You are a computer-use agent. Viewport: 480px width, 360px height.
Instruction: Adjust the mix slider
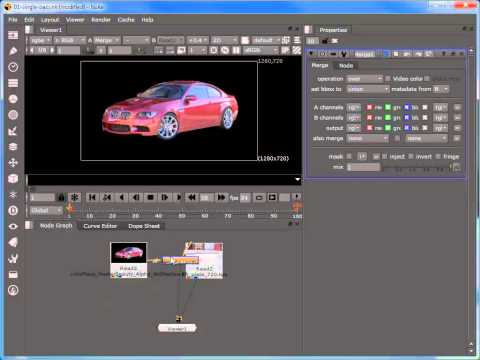point(417,167)
